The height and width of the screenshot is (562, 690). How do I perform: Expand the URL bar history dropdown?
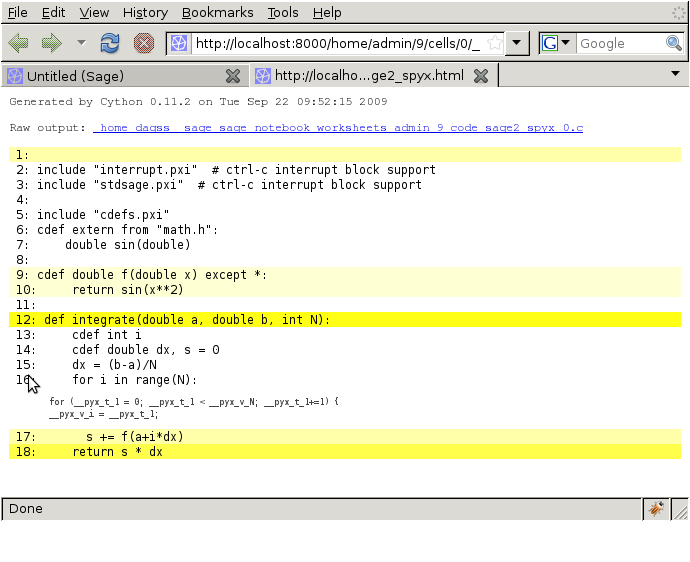(516, 43)
